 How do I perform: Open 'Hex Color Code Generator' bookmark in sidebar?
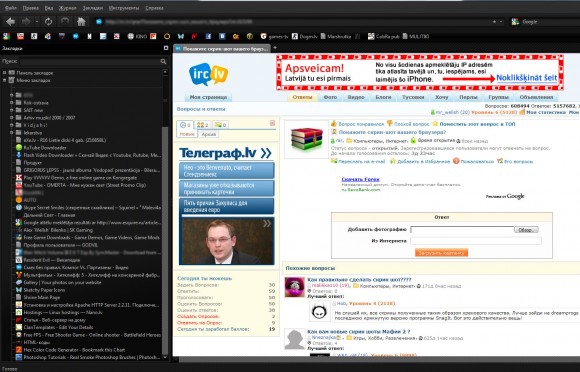click(71, 349)
